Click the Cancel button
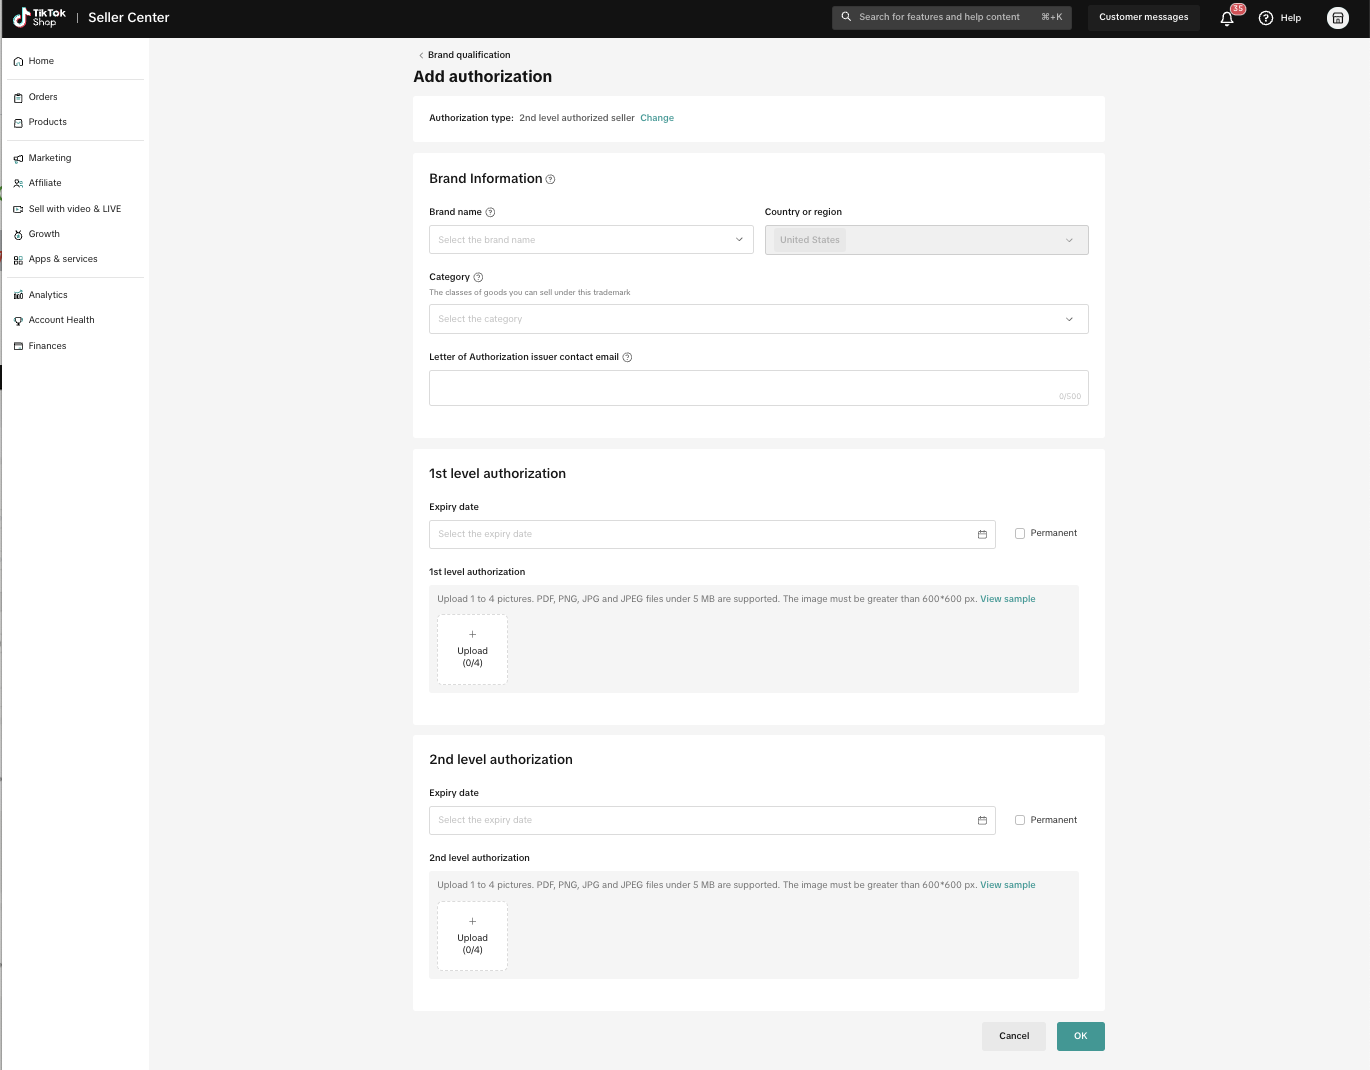This screenshot has width=1370, height=1070. [1013, 1036]
